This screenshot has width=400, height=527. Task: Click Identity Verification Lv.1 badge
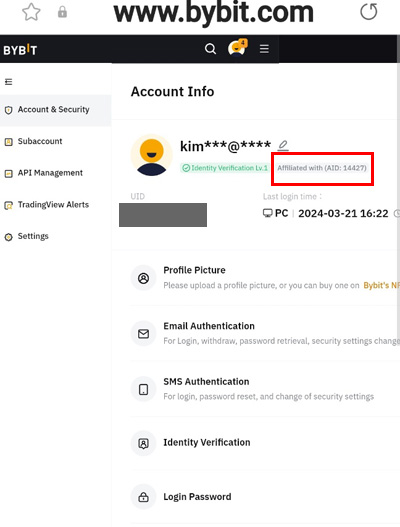(x=225, y=168)
